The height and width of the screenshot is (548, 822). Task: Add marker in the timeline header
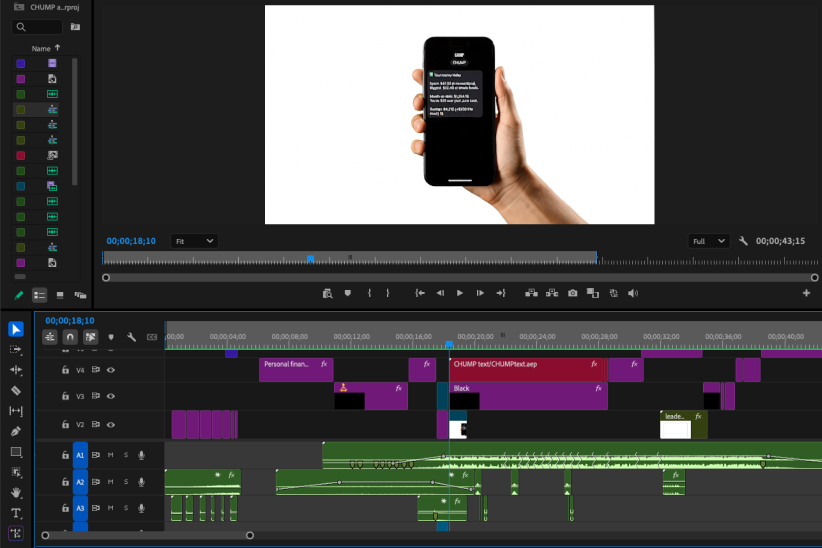point(111,337)
